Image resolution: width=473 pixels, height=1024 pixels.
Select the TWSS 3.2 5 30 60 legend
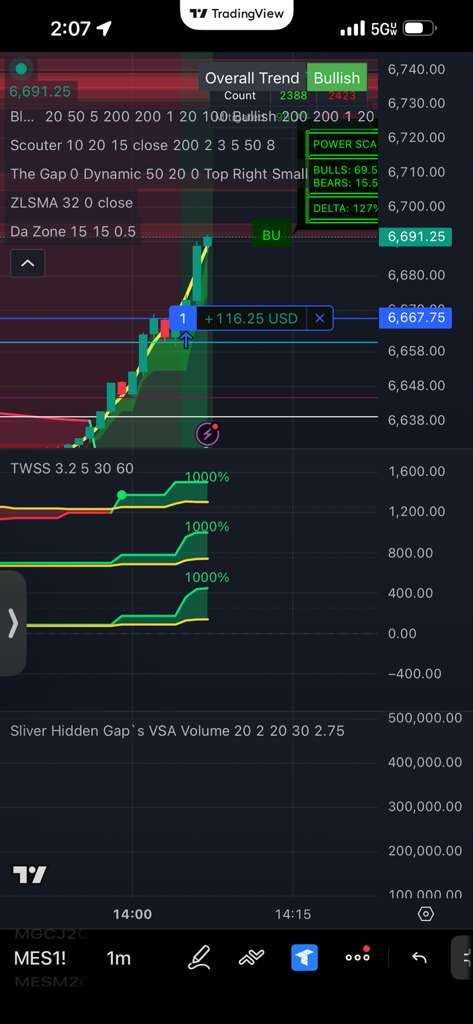coord(72,468)
